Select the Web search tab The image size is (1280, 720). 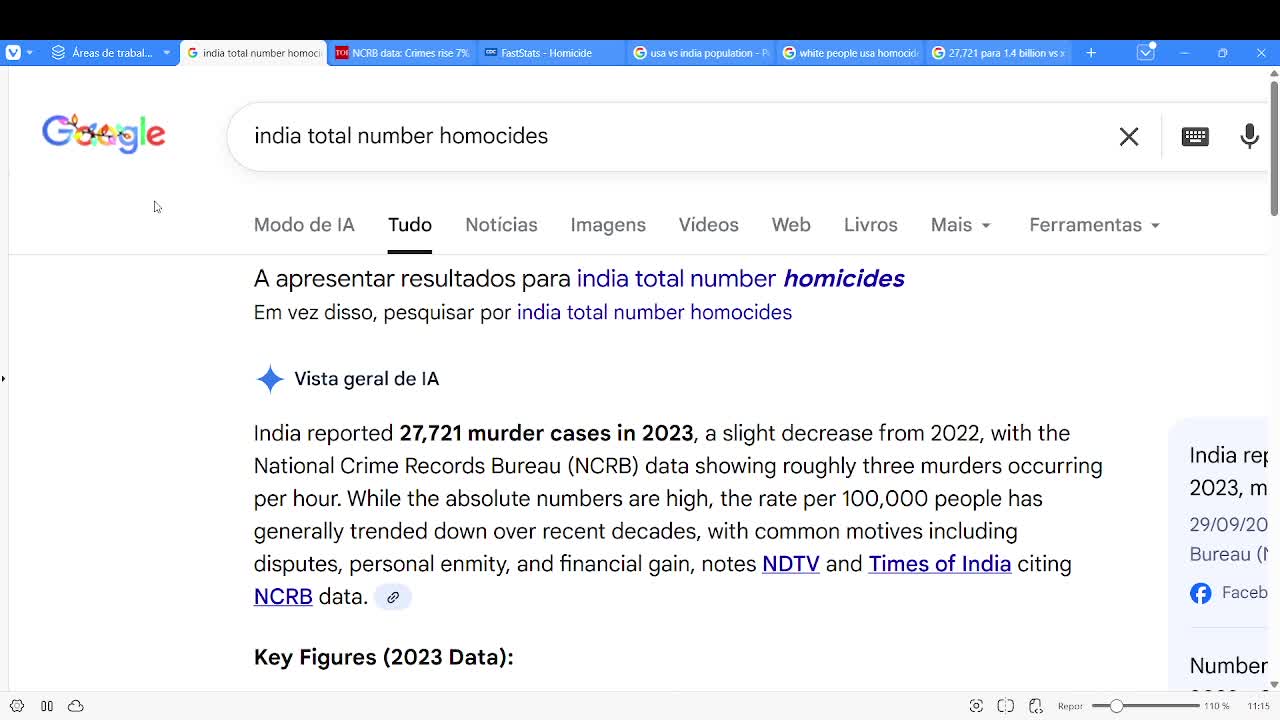pos(791,225)
